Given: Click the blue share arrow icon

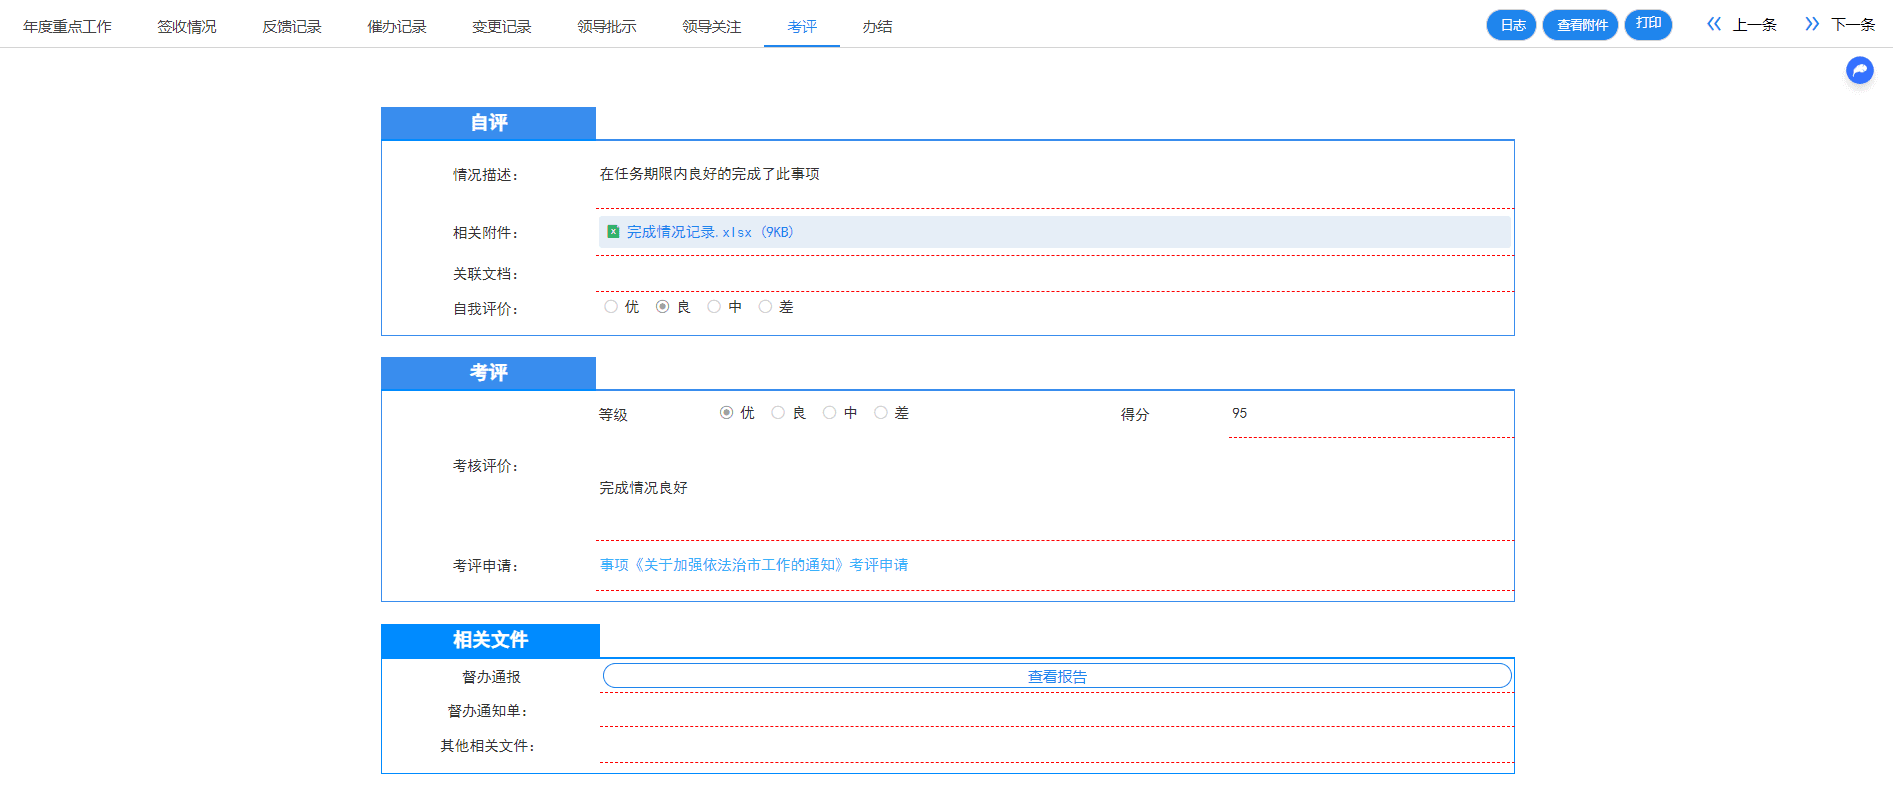Looking at the screenshot, I should [1859, 70].
